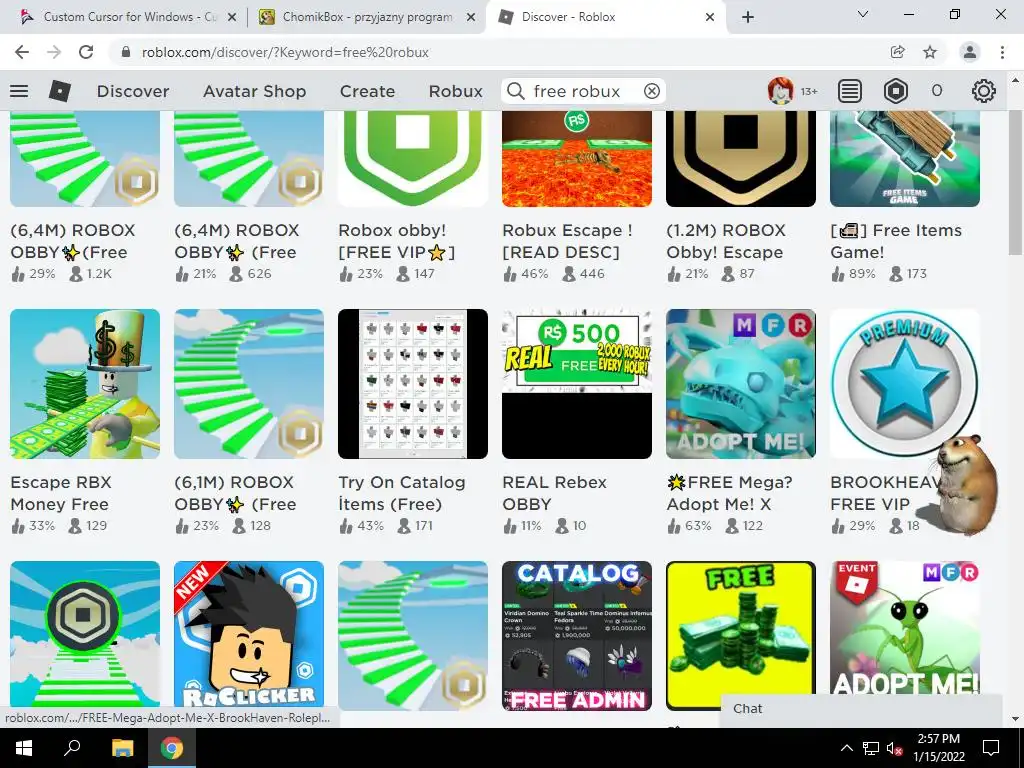Reload the current page

coord(86,52)
